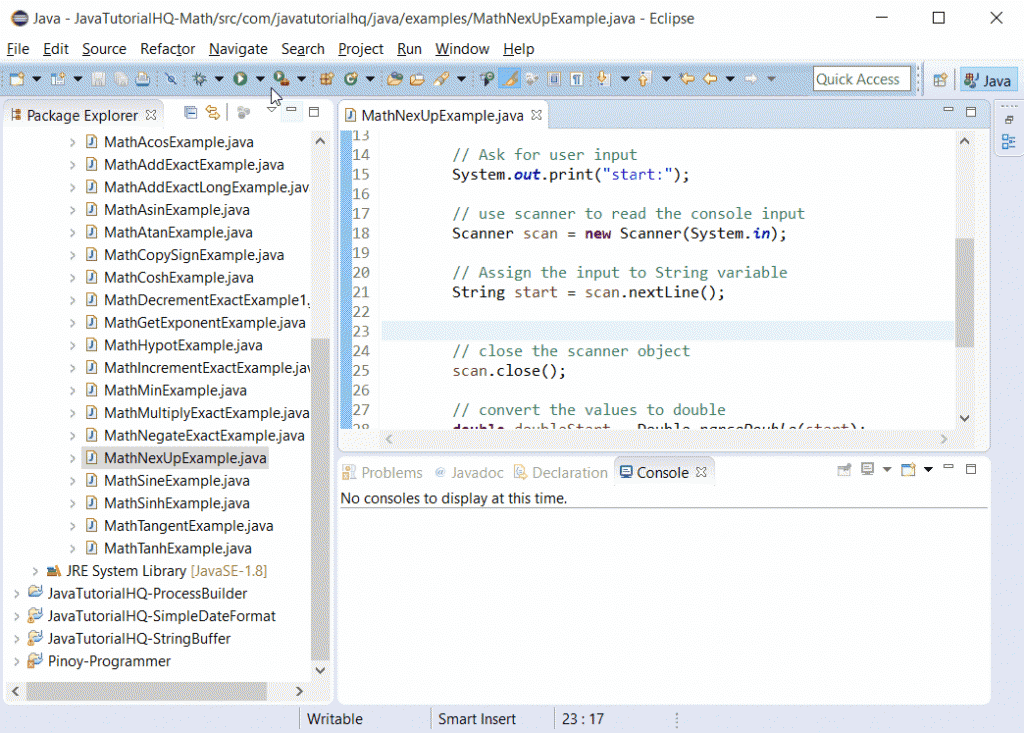Click the Java perspective button
Viewport: 1024px width, 733px height.
coord(988,79)
